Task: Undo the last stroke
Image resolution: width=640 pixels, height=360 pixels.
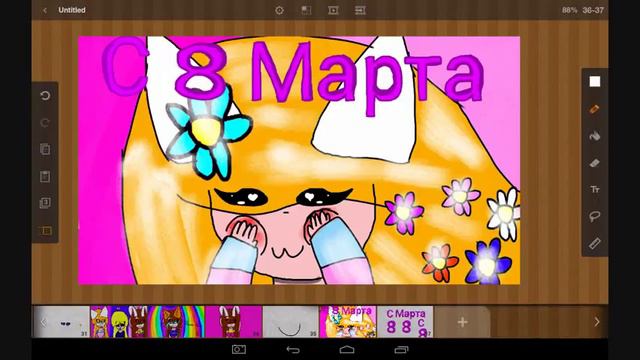Action: tap(45, 96)
